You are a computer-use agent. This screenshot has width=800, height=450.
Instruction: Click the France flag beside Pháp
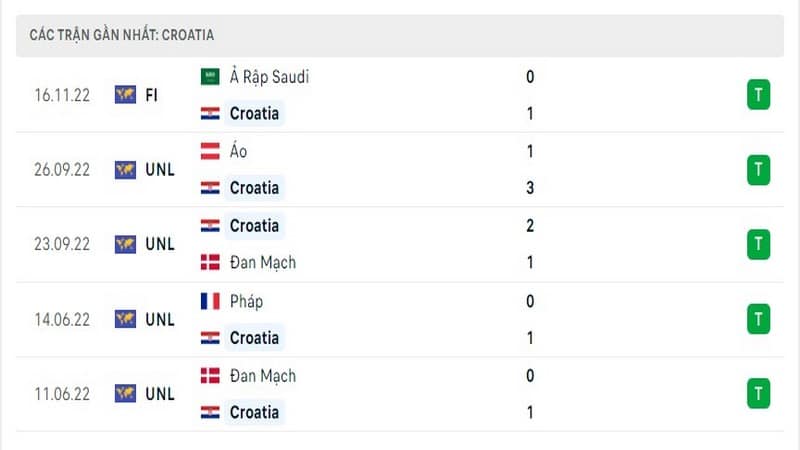coord(210,301)
